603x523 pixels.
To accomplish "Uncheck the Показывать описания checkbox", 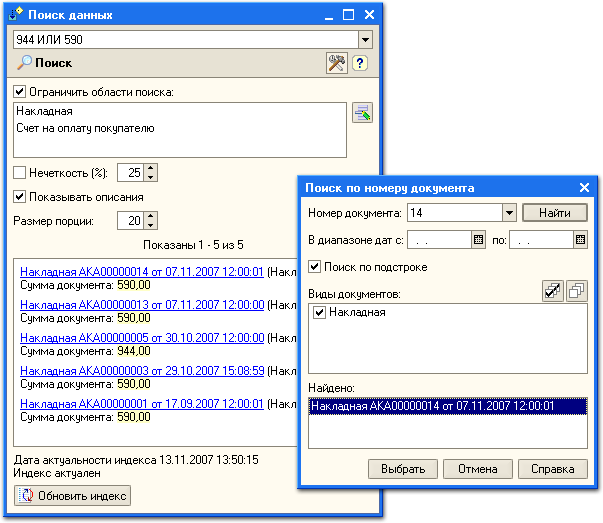I will [x=20, y=197].
